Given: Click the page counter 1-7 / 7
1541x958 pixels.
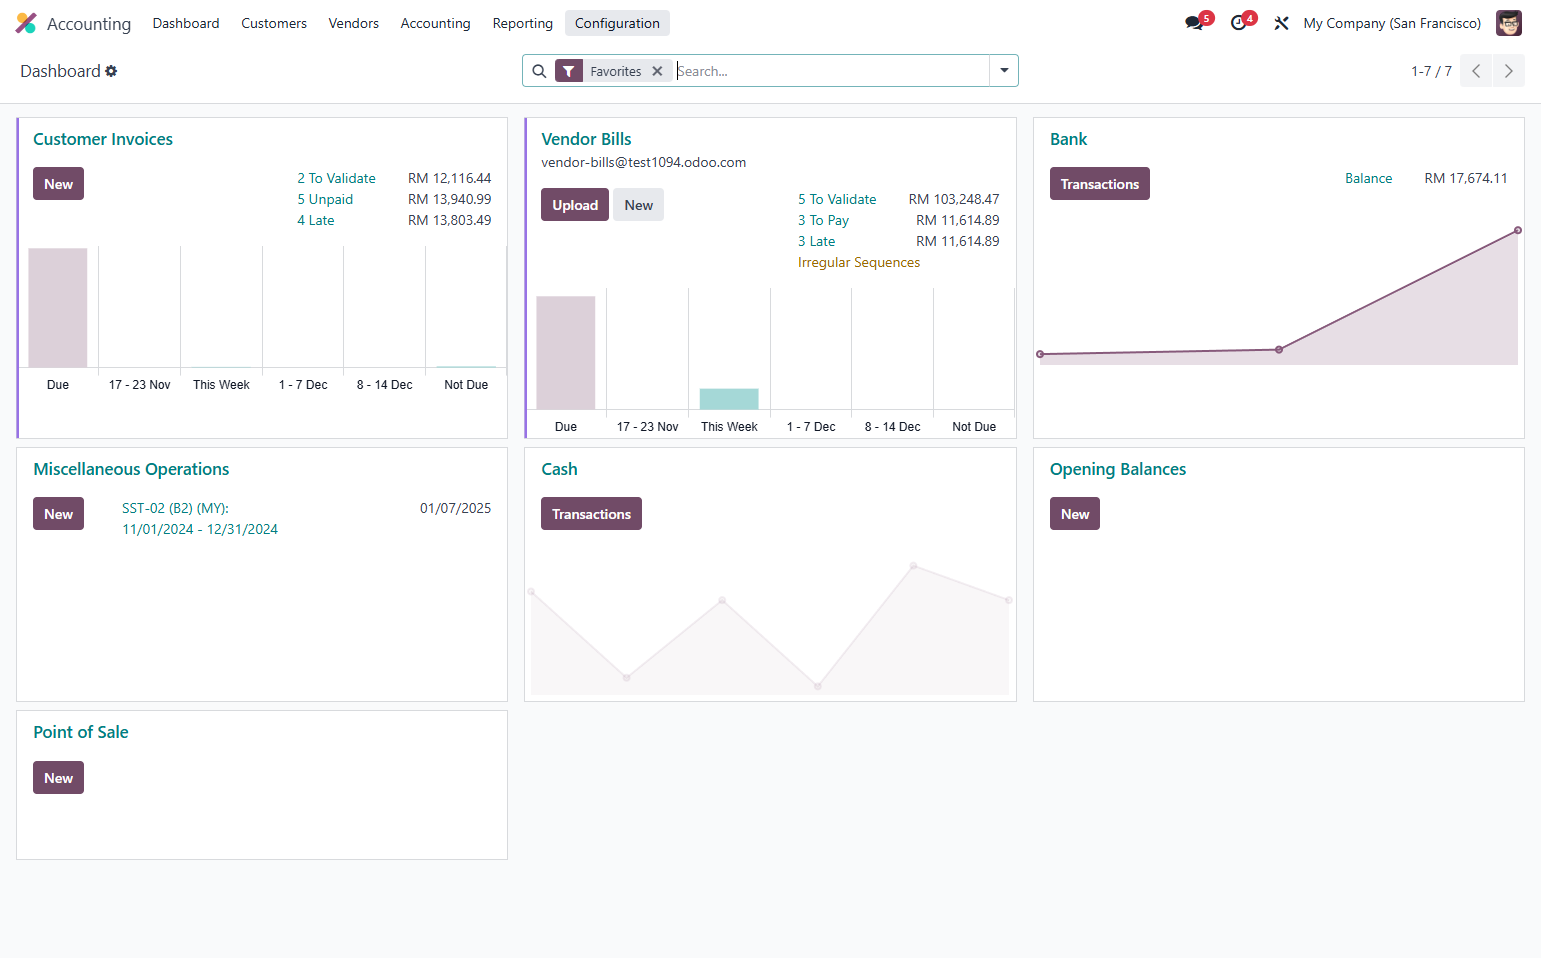Looking at the screenshot, I should pos(1431,71).
